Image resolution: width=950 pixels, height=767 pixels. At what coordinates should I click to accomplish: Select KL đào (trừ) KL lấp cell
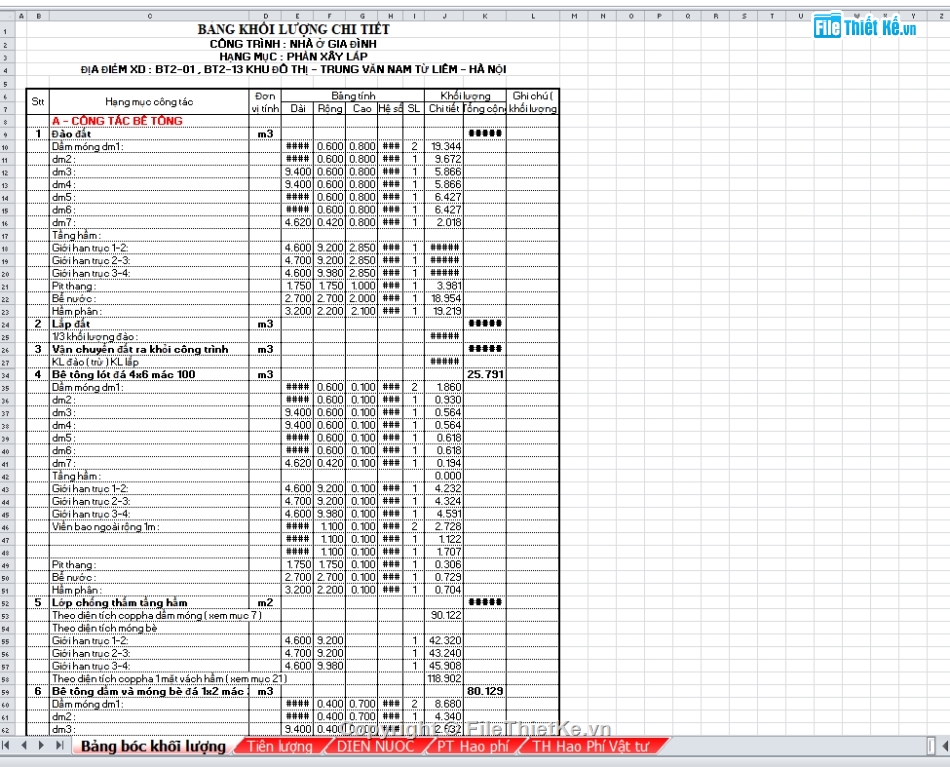149,362
